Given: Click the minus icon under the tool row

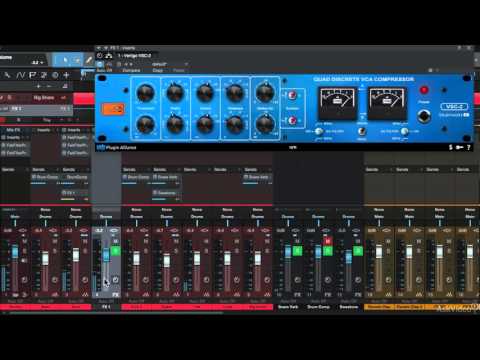Looking at the screenshot, I should tap(49, 86).
